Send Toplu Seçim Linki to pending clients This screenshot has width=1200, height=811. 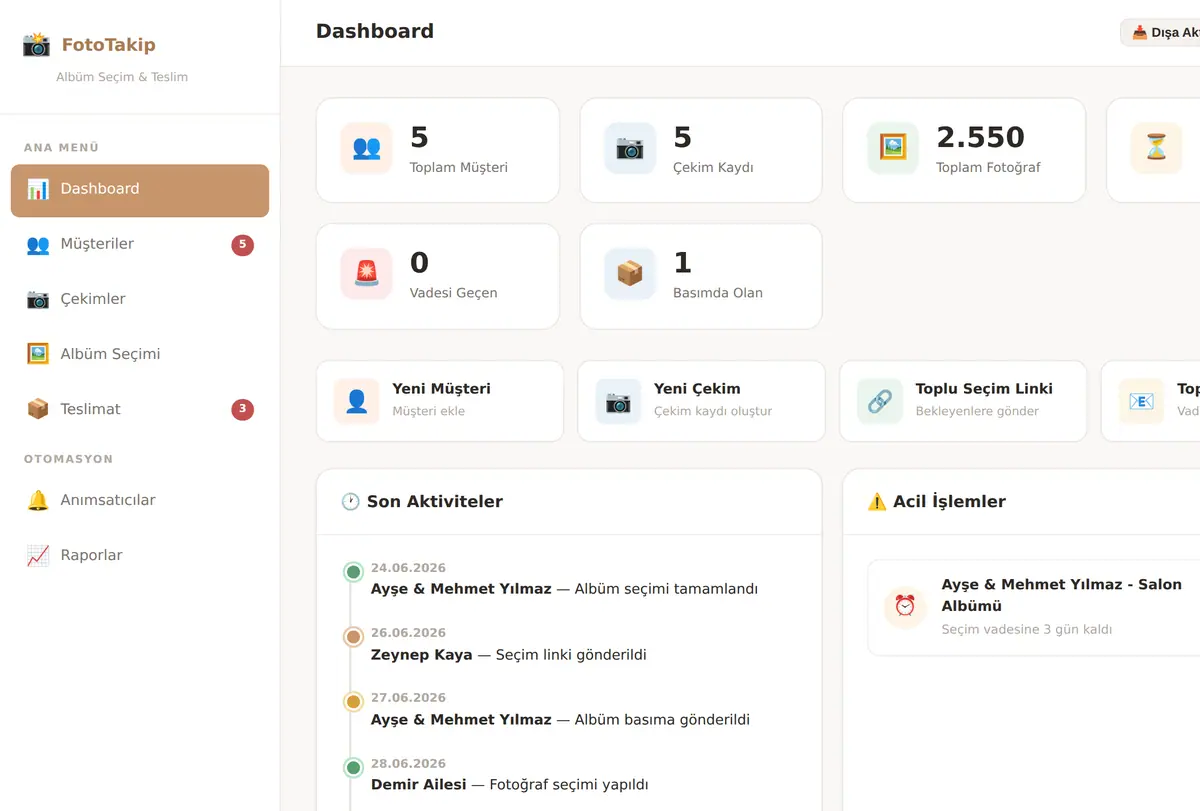click(963, 401)
